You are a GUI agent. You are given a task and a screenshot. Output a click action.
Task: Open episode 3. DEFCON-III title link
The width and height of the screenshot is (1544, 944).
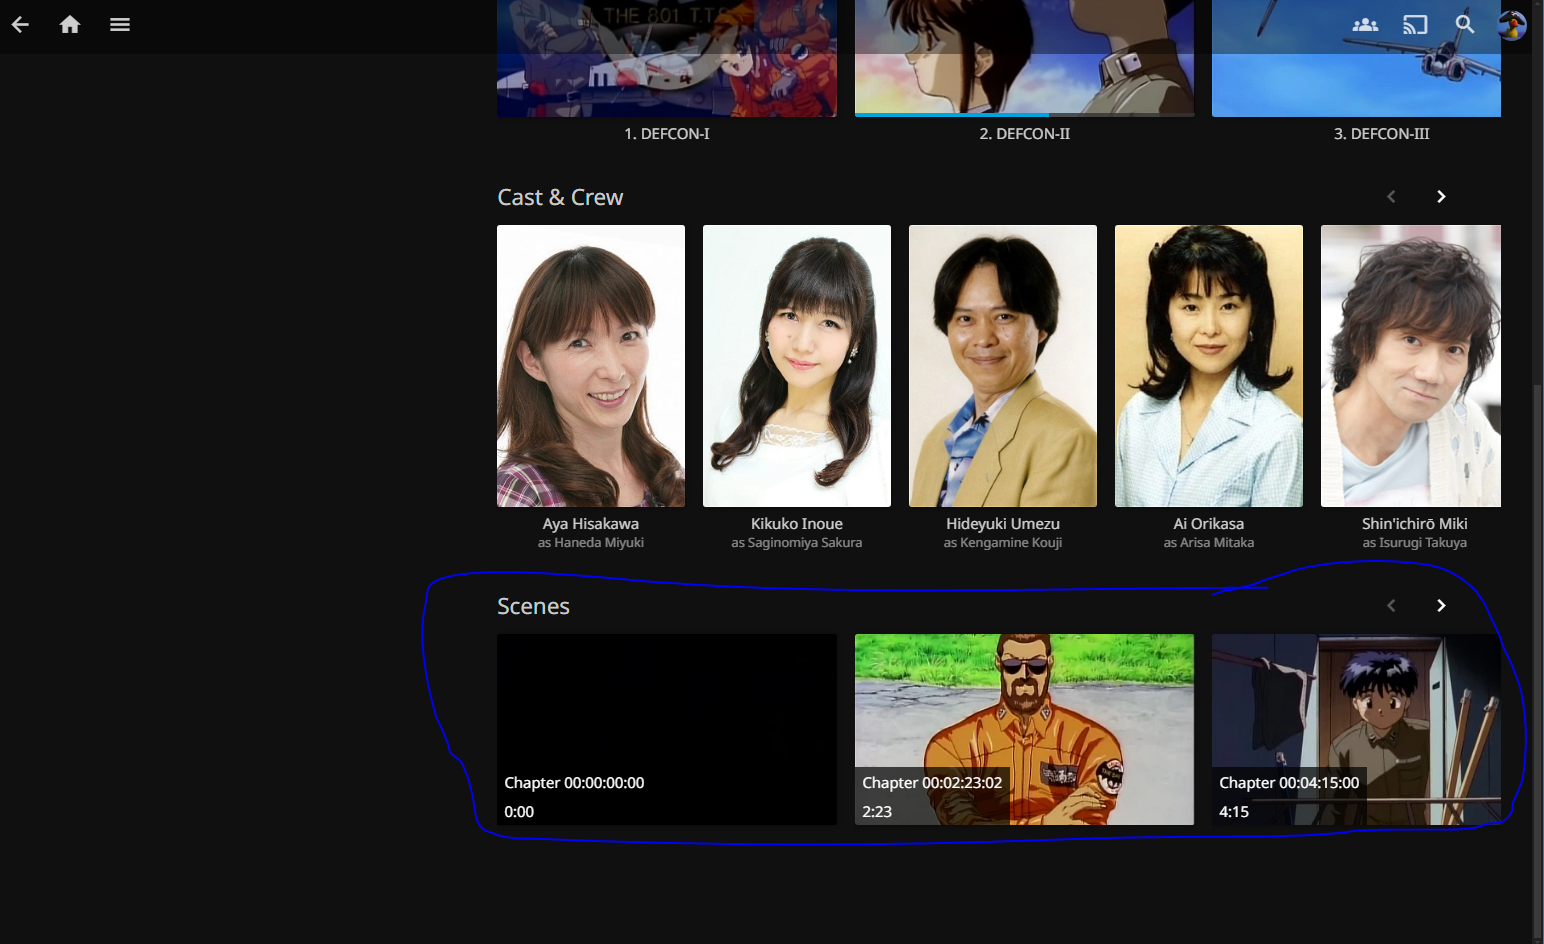point(1381,134)
